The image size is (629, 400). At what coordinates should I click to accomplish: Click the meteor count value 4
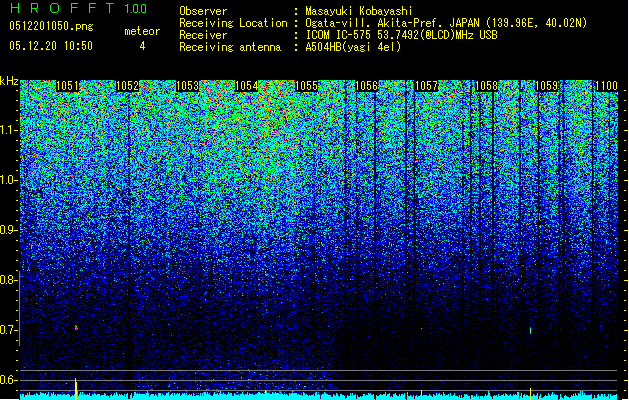(142, 46)
